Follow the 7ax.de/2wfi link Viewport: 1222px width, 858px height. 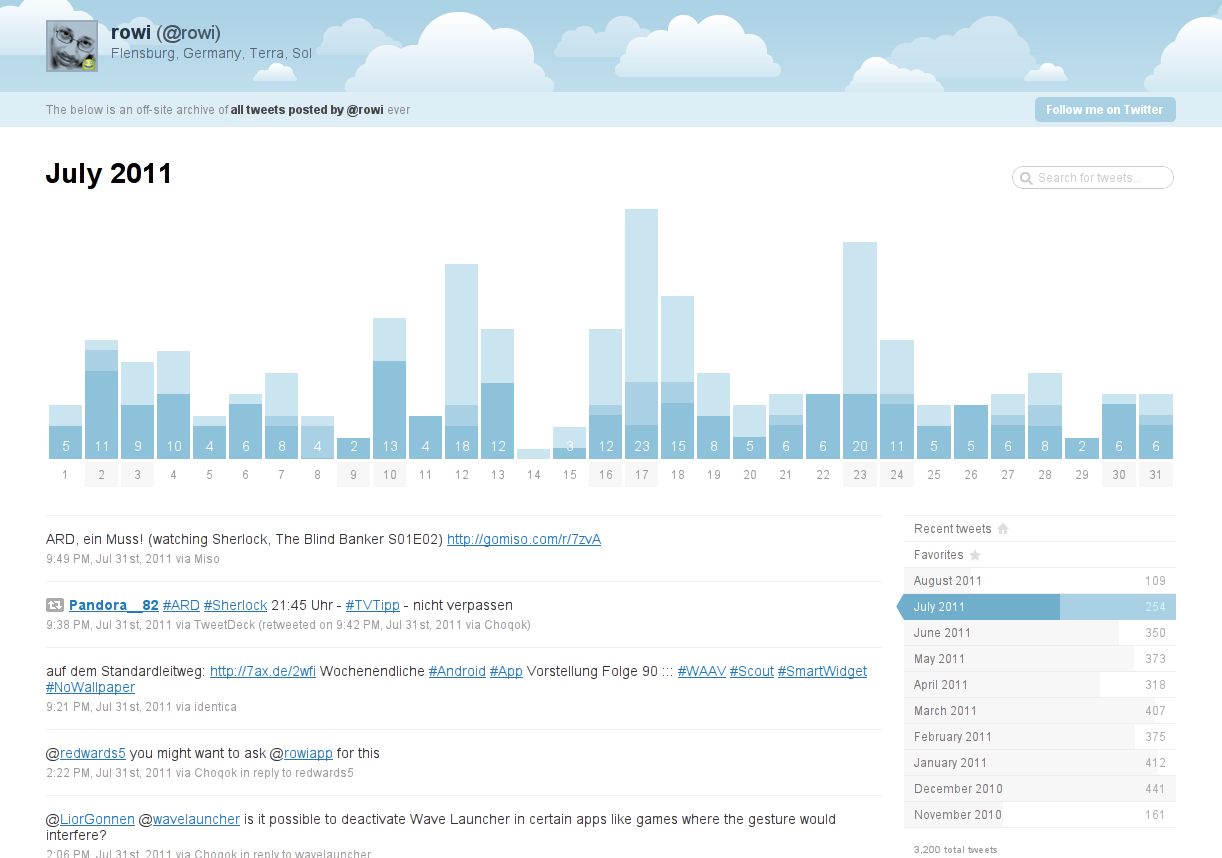(263, 671)
